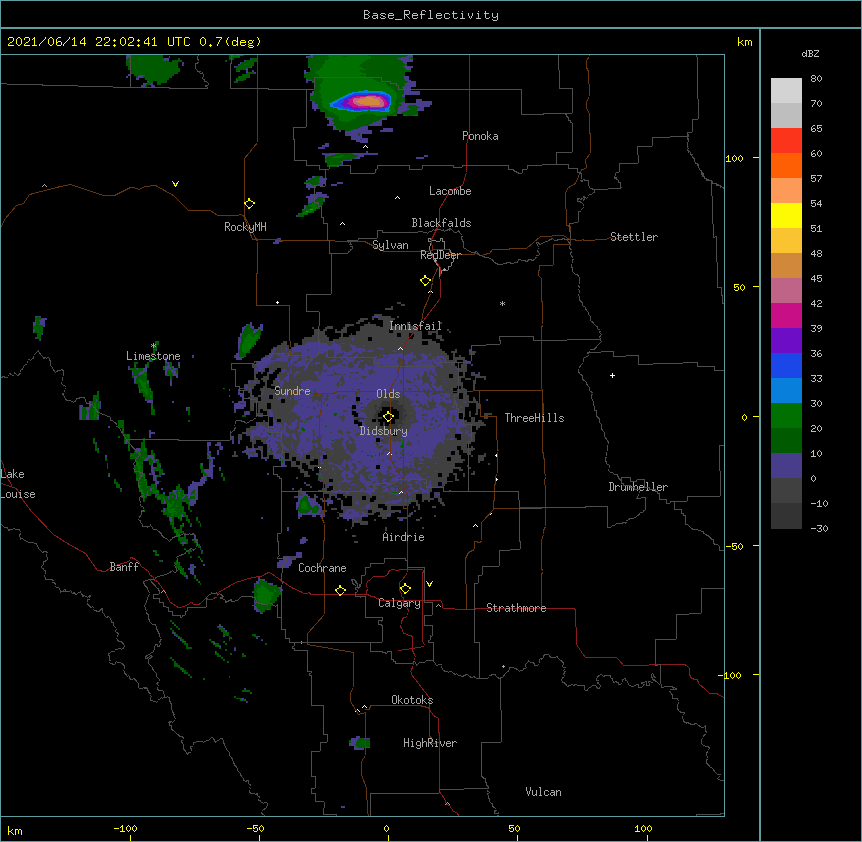862x842 pixels.
Task: Pick the magenta 39-42 dBZ legend swatch
Action: (786, 316)
